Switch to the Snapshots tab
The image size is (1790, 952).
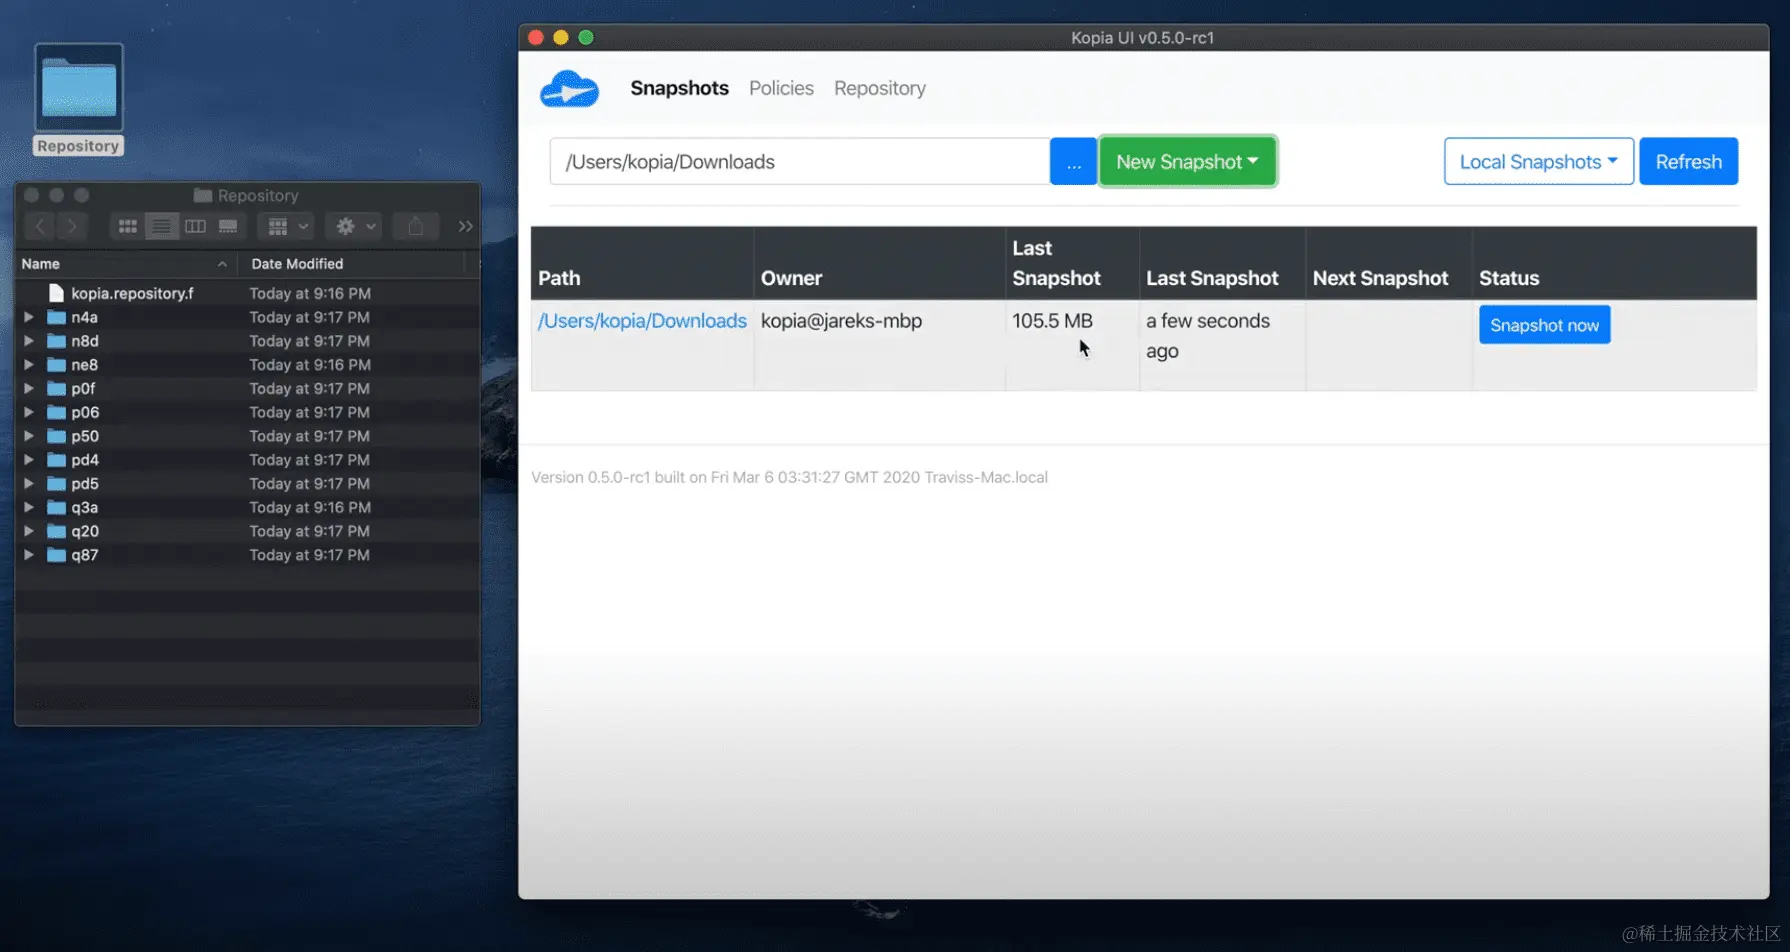pyautogui.click(x=679, y=88)
